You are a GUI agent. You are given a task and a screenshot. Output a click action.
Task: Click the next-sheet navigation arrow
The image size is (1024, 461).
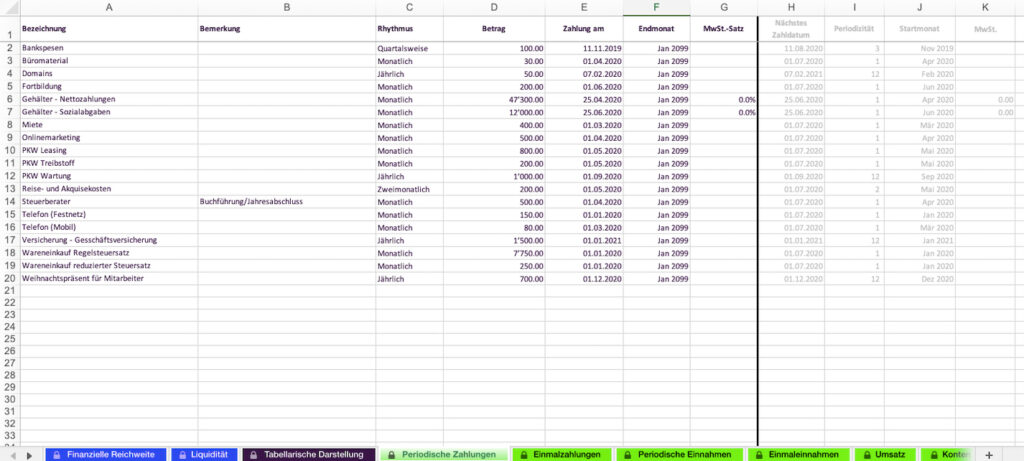[29, 455]
